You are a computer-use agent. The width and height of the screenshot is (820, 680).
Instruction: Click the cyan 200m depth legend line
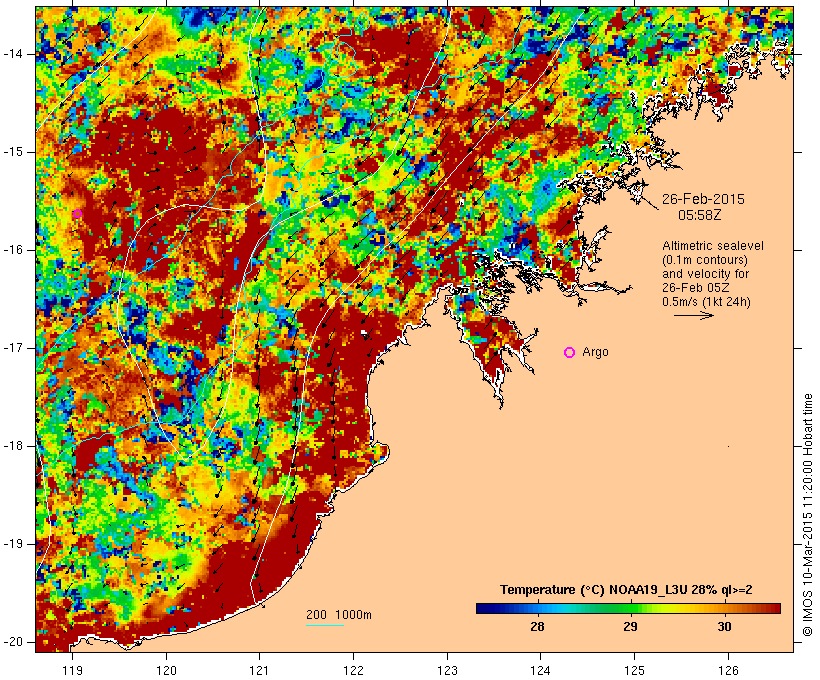coord(324,625)
